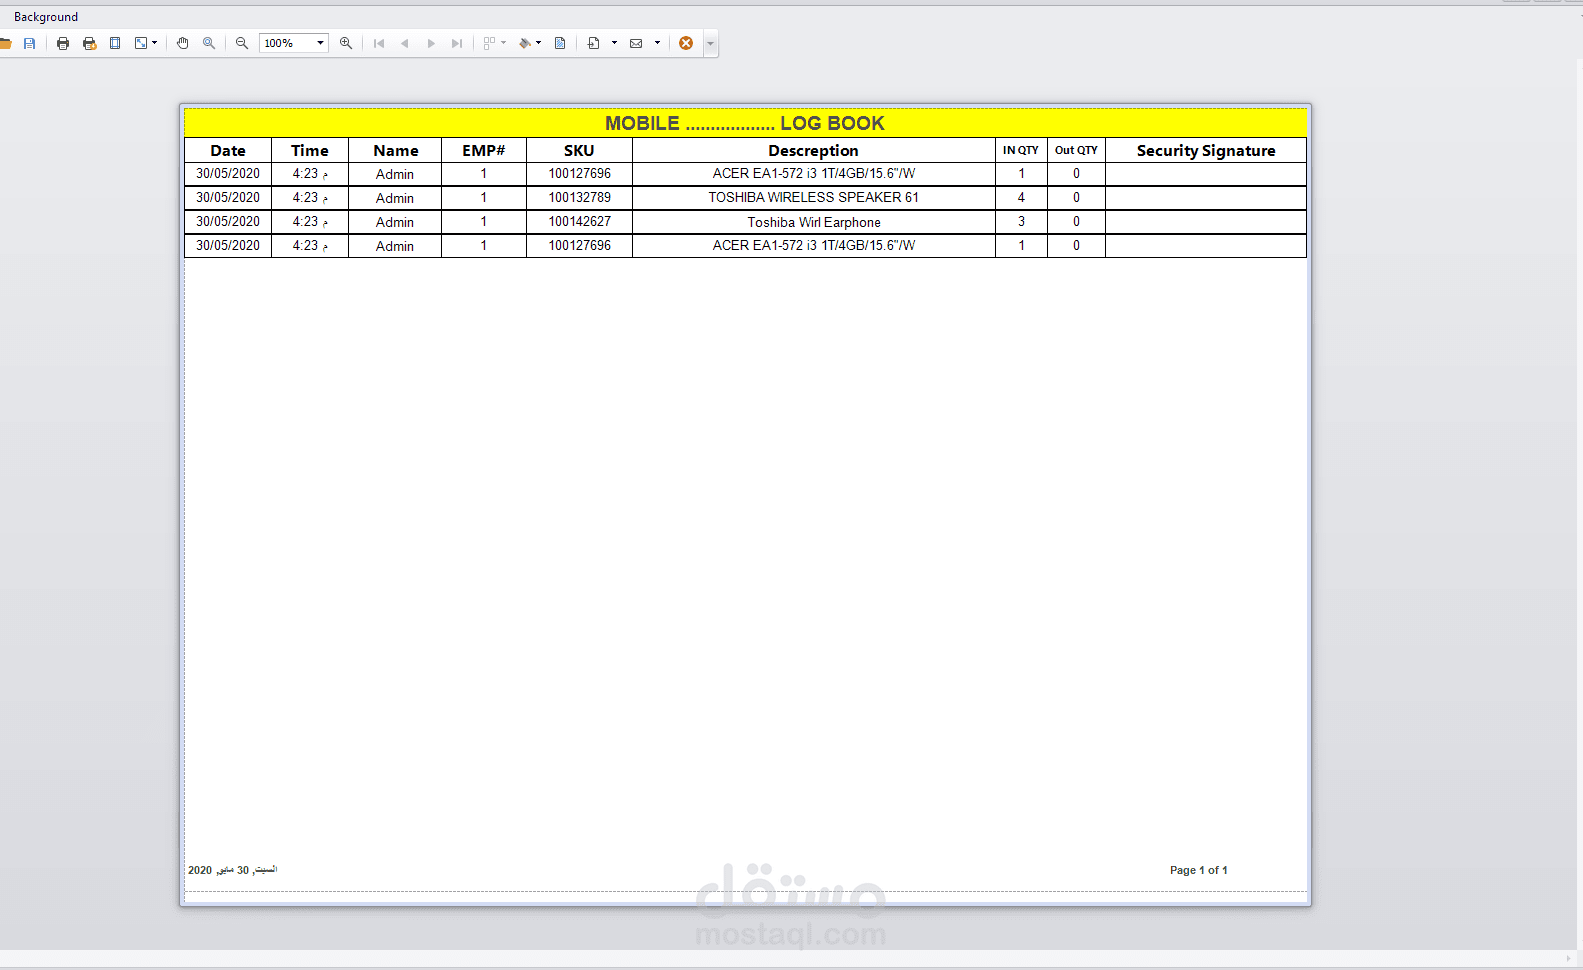Open a document with the folder icon

click(5, 43)
